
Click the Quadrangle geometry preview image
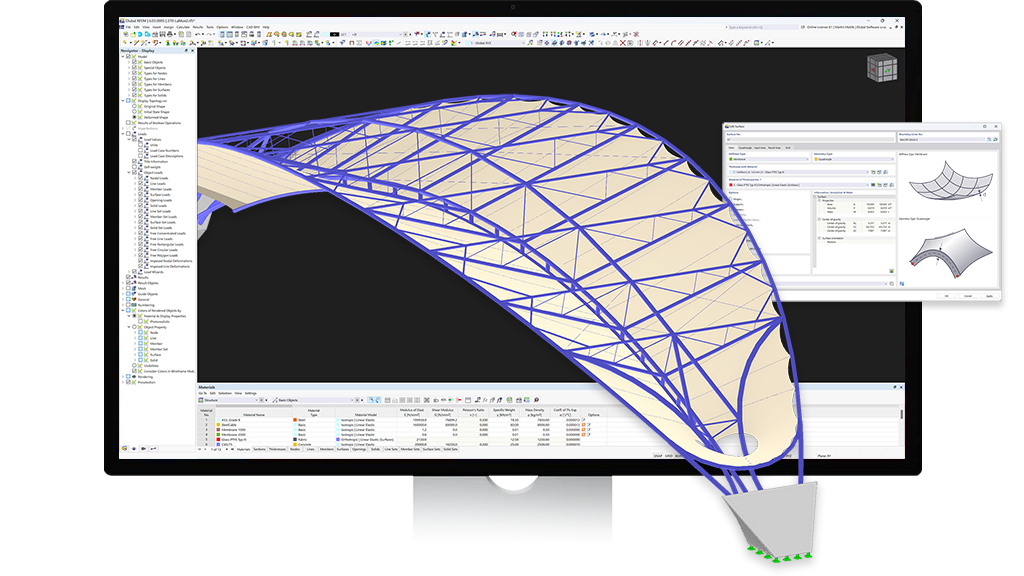[x=950, y=253]
